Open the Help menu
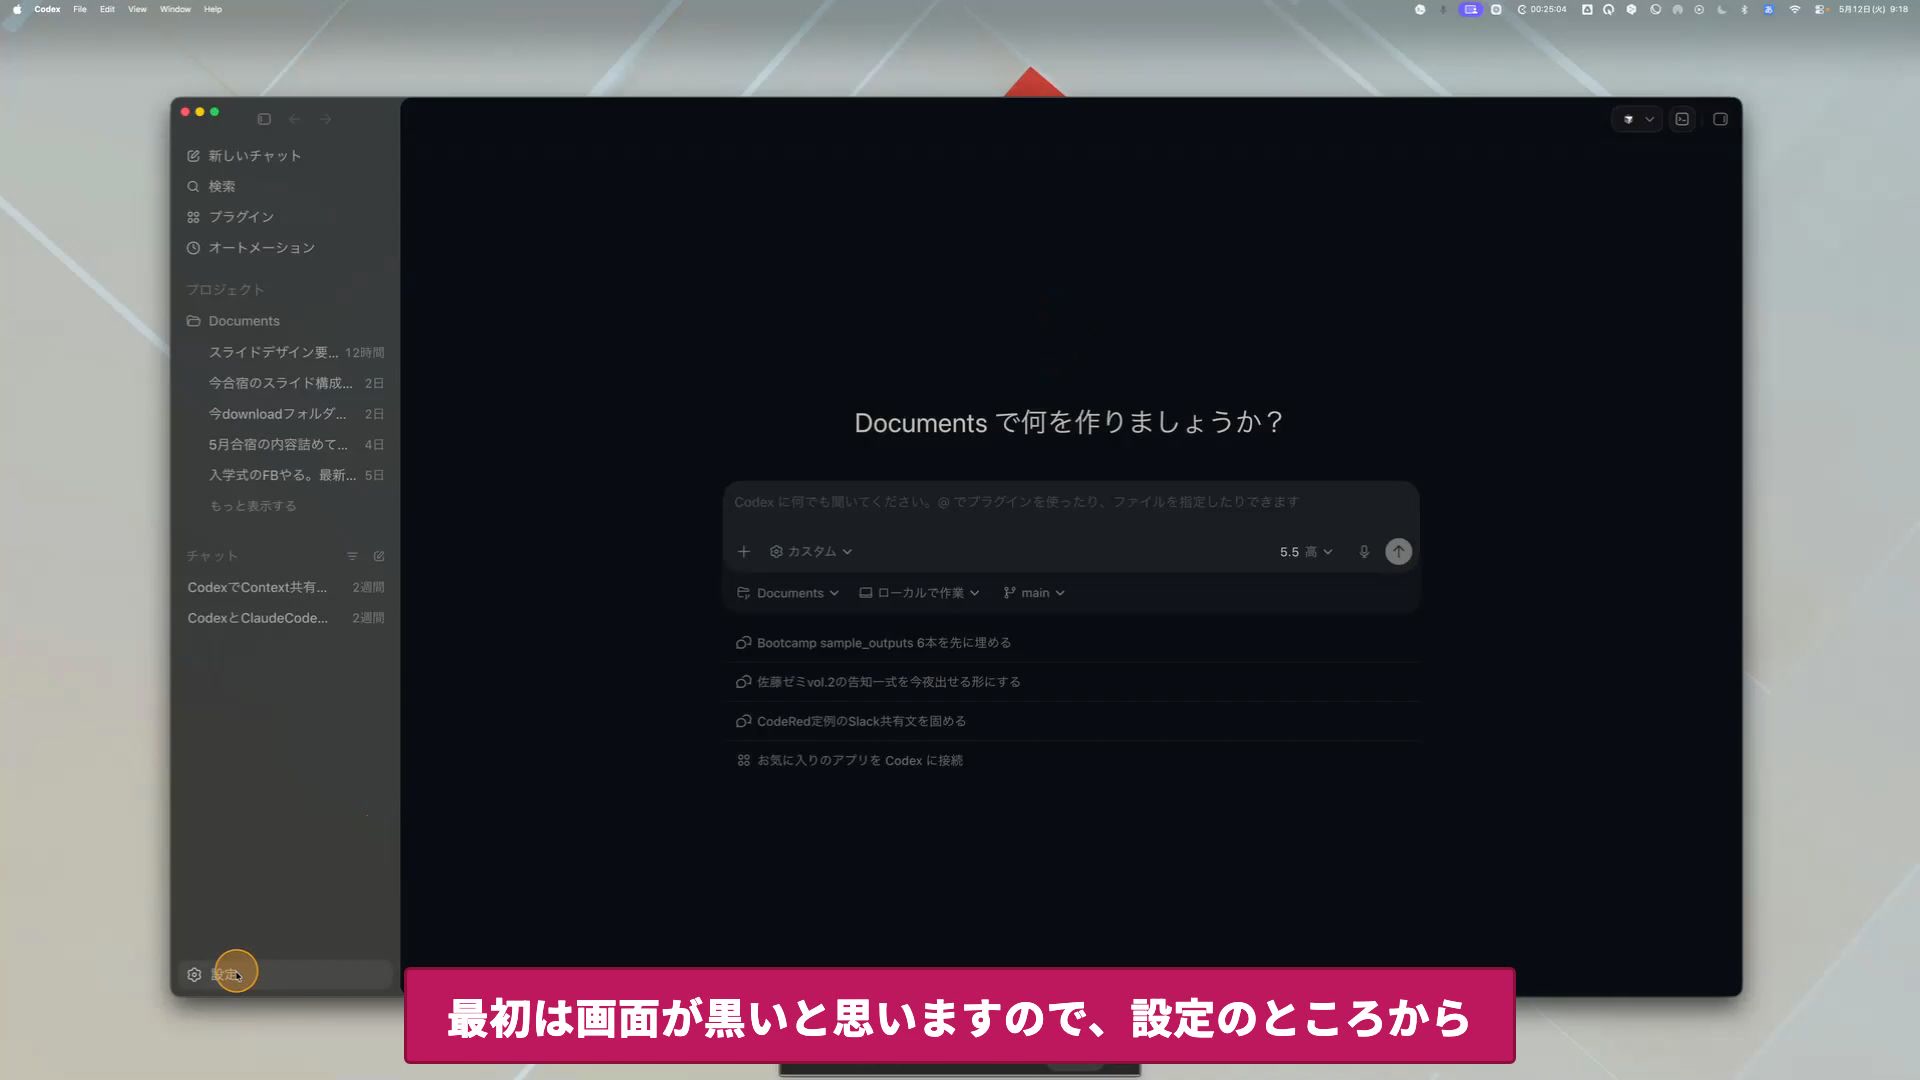 click(x=213, y=9)
